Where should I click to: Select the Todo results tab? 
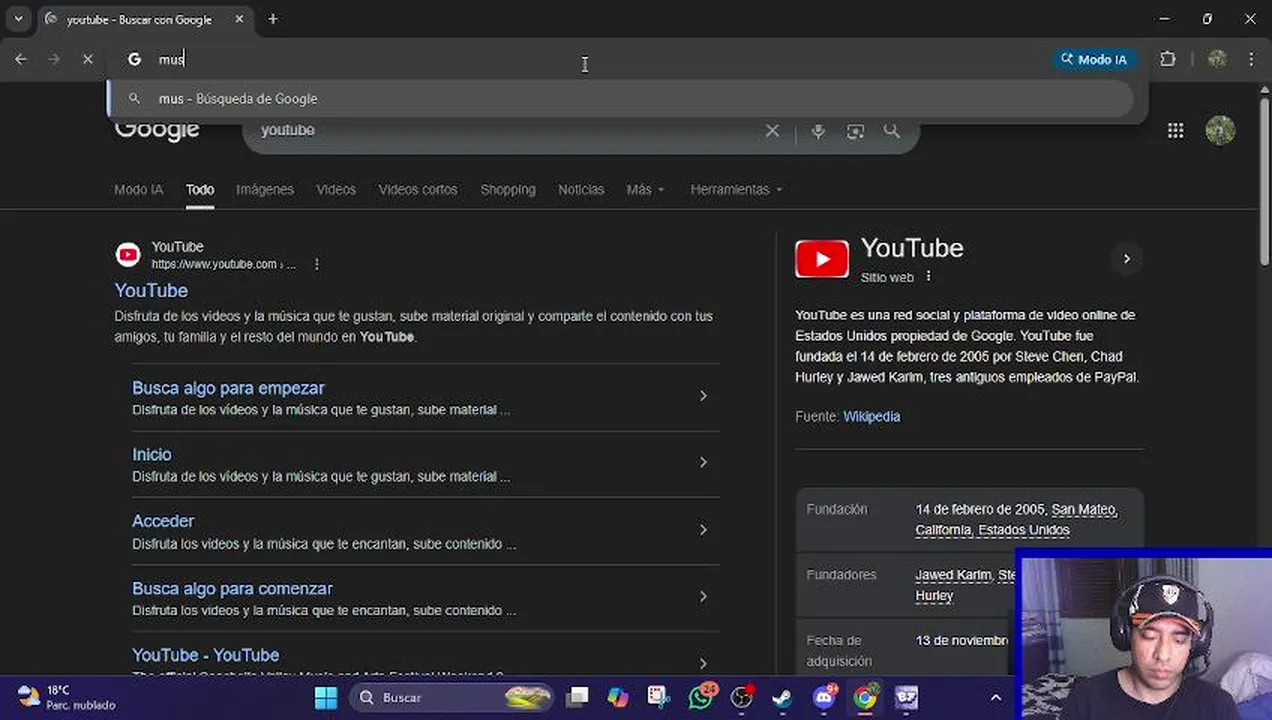[200, 189]
